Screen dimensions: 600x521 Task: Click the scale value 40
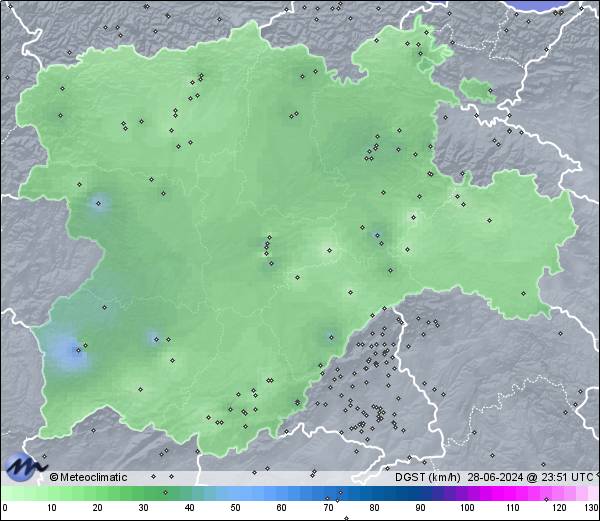[189, 508]
